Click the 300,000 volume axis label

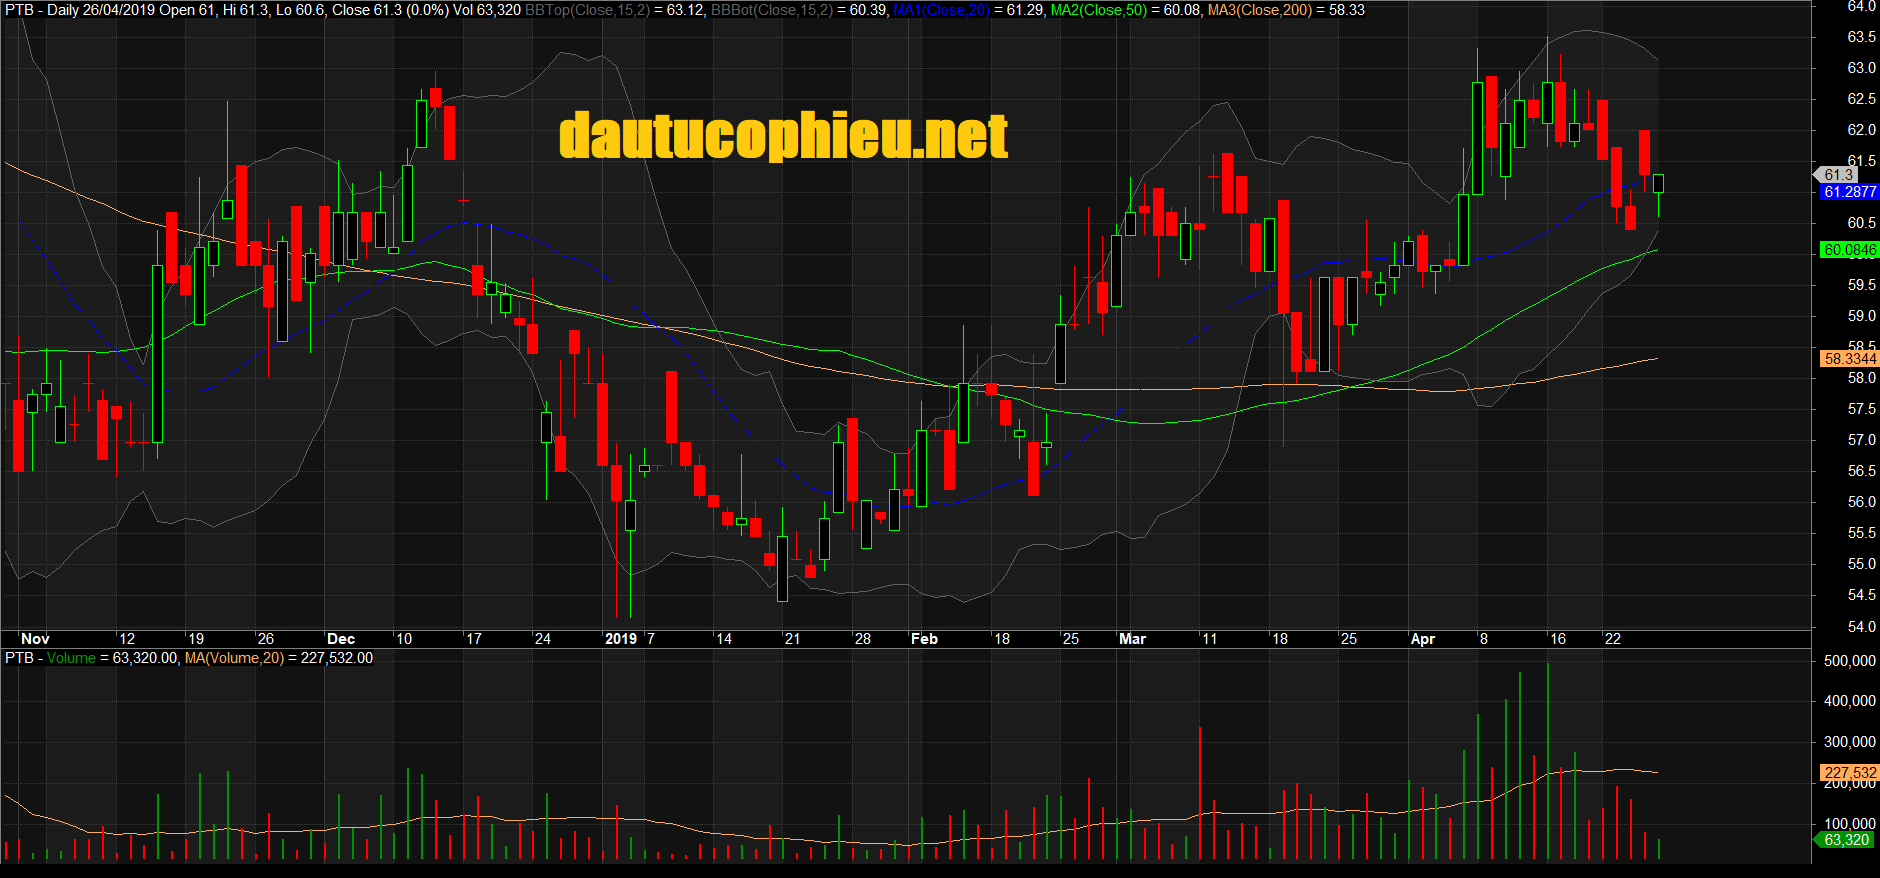(x=1849, y=742)
